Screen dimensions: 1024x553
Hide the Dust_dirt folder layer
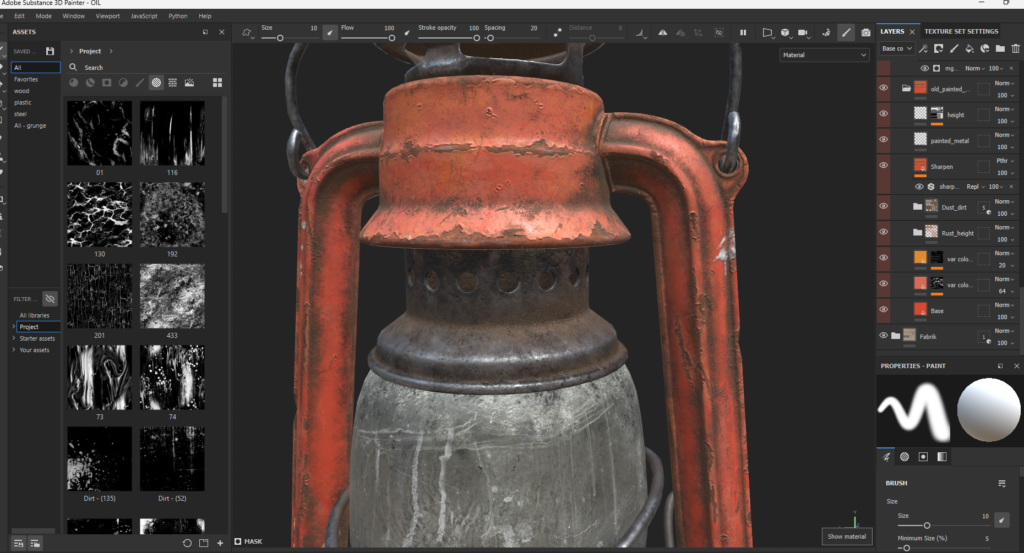pos(884,206)
